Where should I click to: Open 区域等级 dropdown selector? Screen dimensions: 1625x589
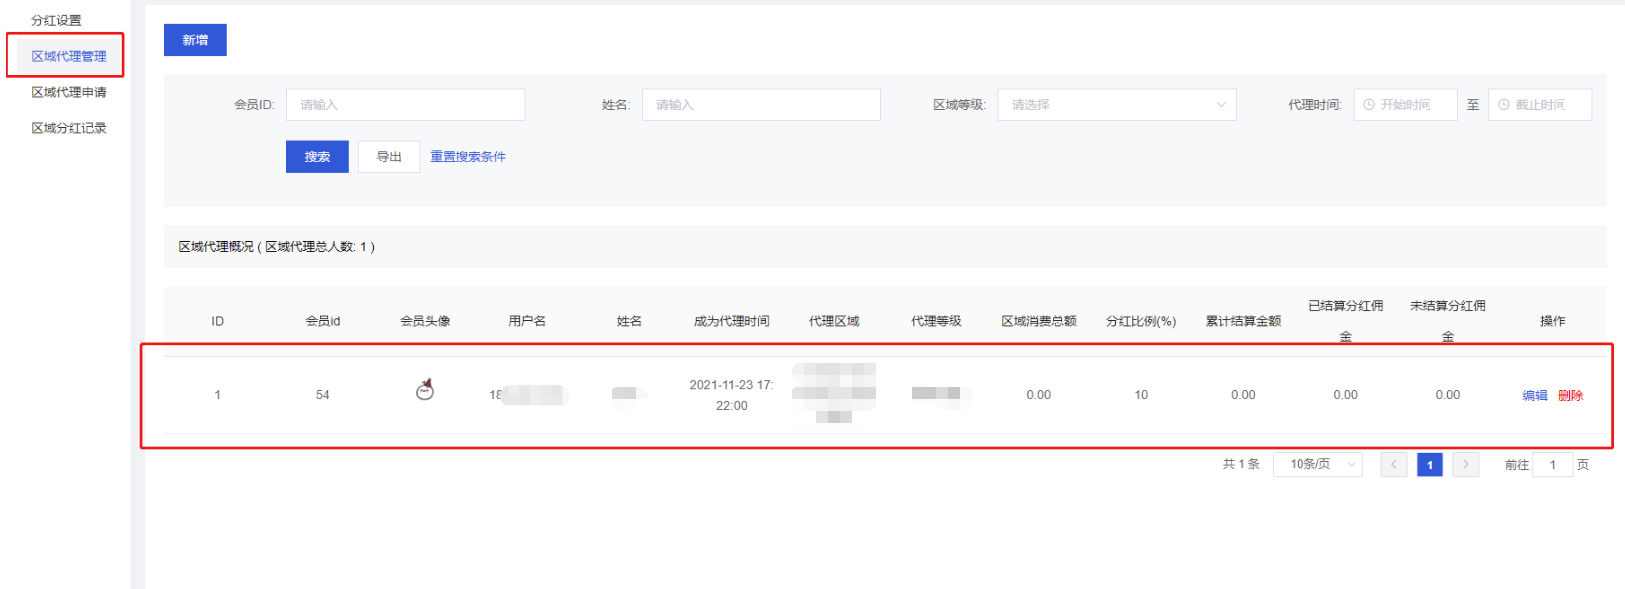pyautogui.click(x=1116, y=105)
